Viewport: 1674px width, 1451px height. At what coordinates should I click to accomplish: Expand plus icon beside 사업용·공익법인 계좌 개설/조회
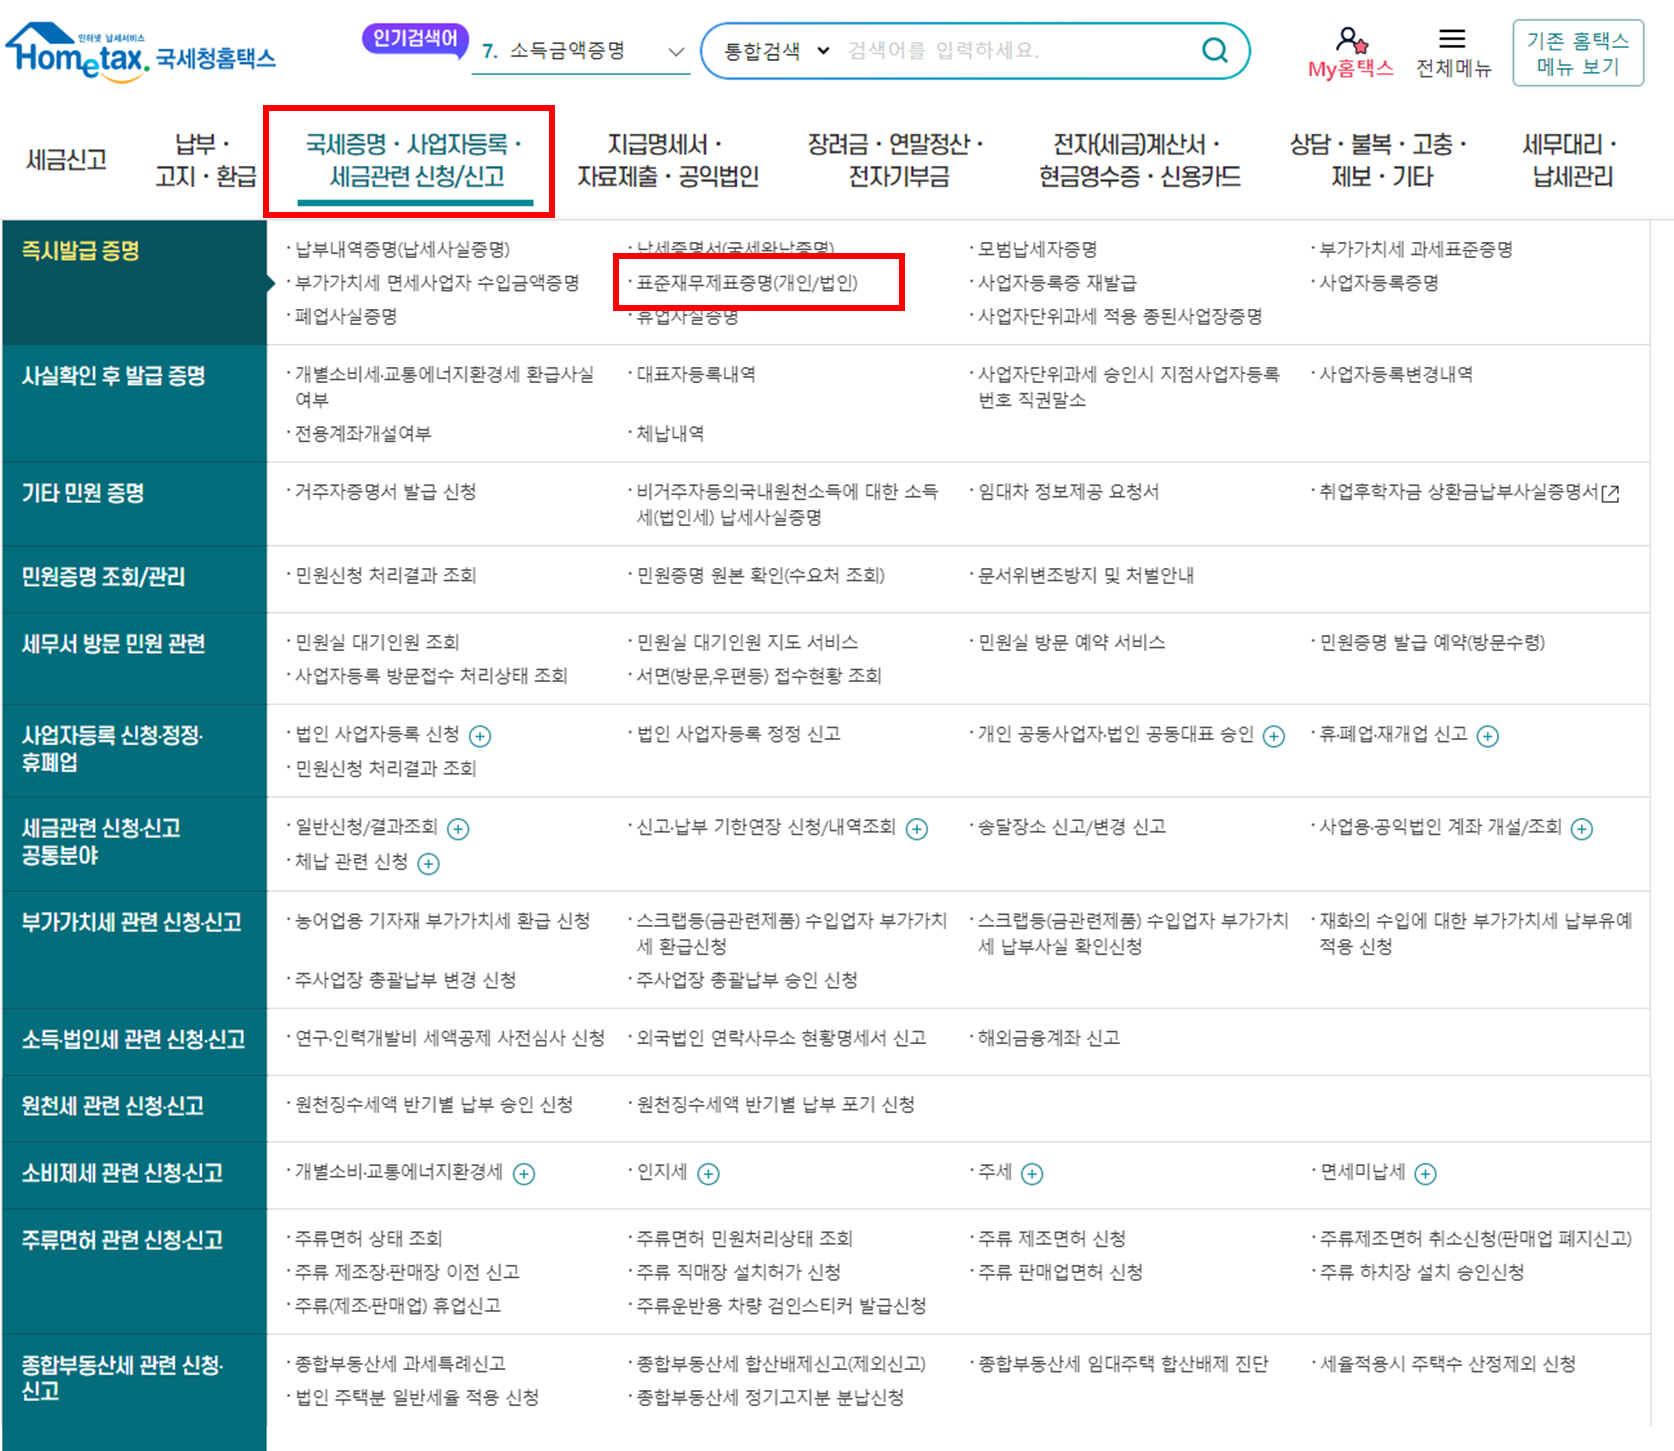click(1582, 828)
